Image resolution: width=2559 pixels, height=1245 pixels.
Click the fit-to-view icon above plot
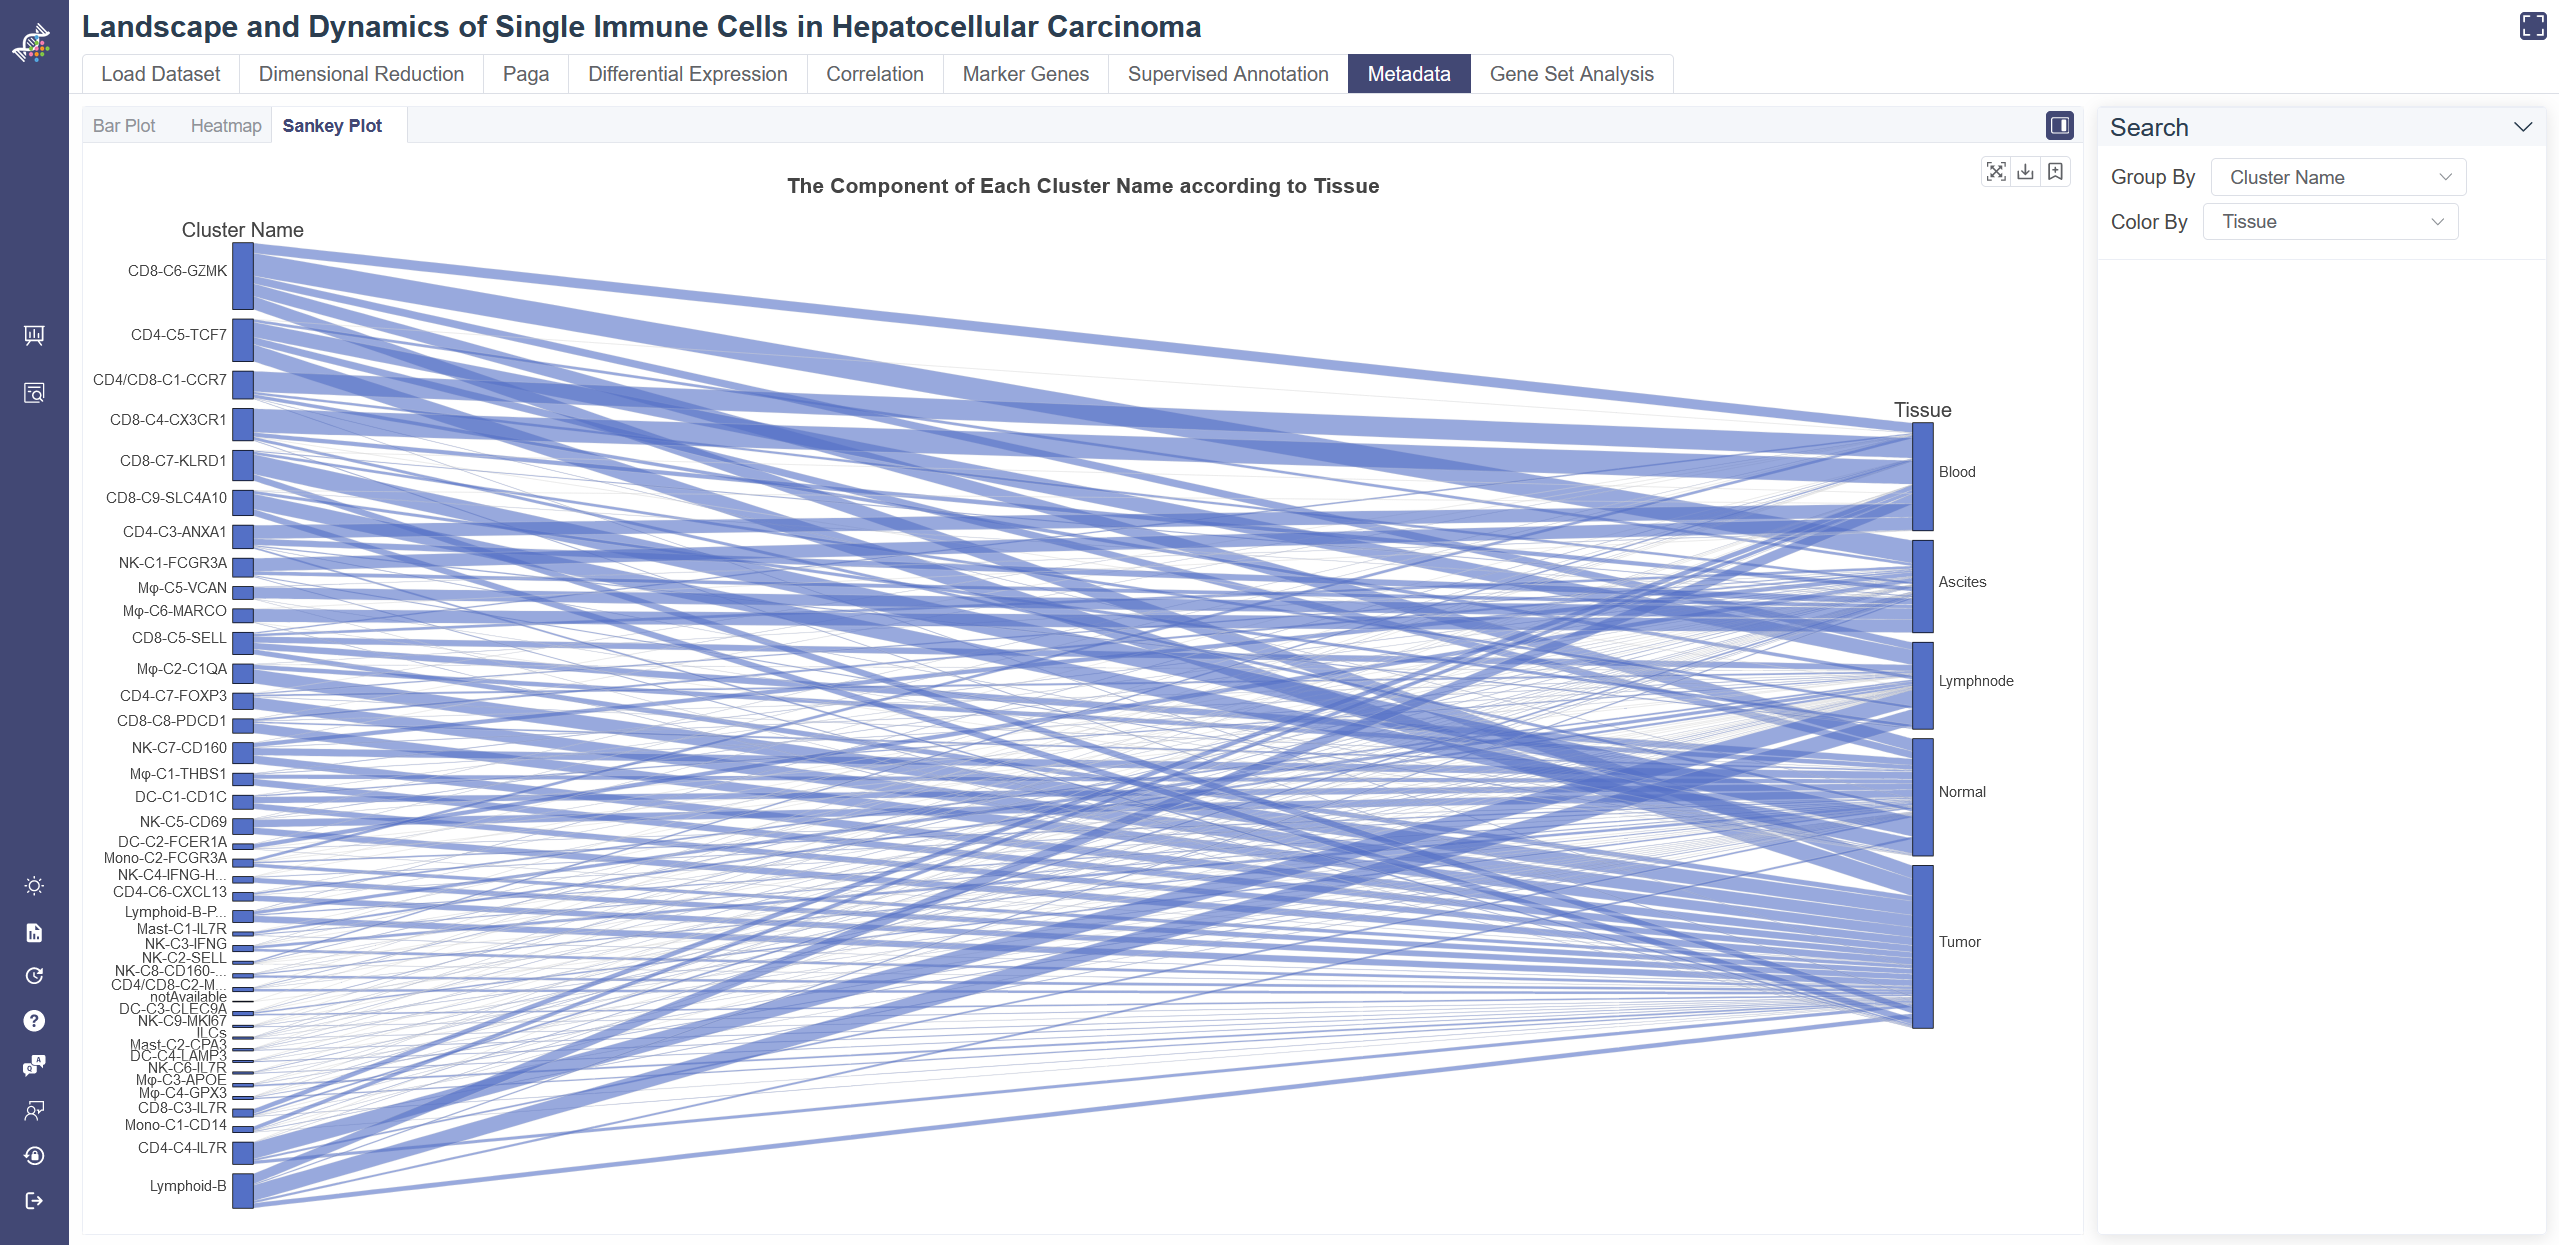pyautogui.click(x=1996, y=172)
